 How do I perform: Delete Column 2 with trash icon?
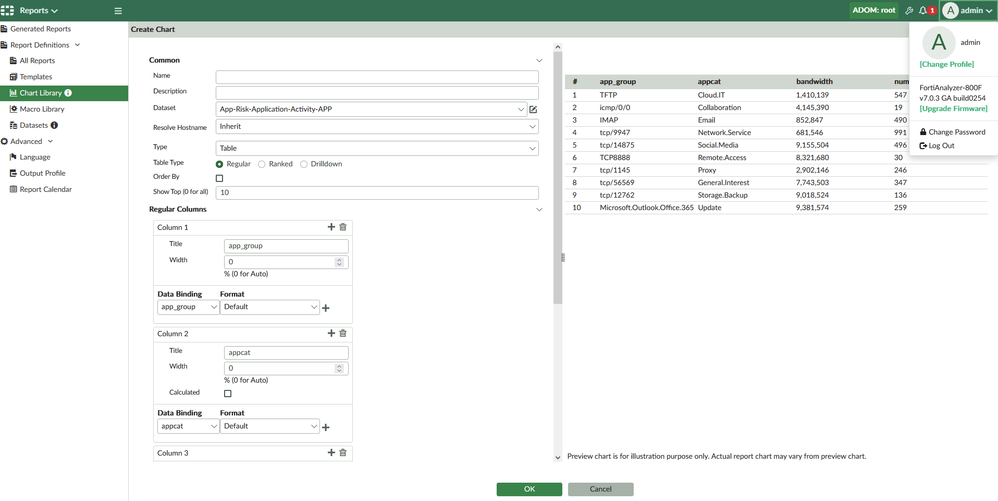[x=343, y=333]
